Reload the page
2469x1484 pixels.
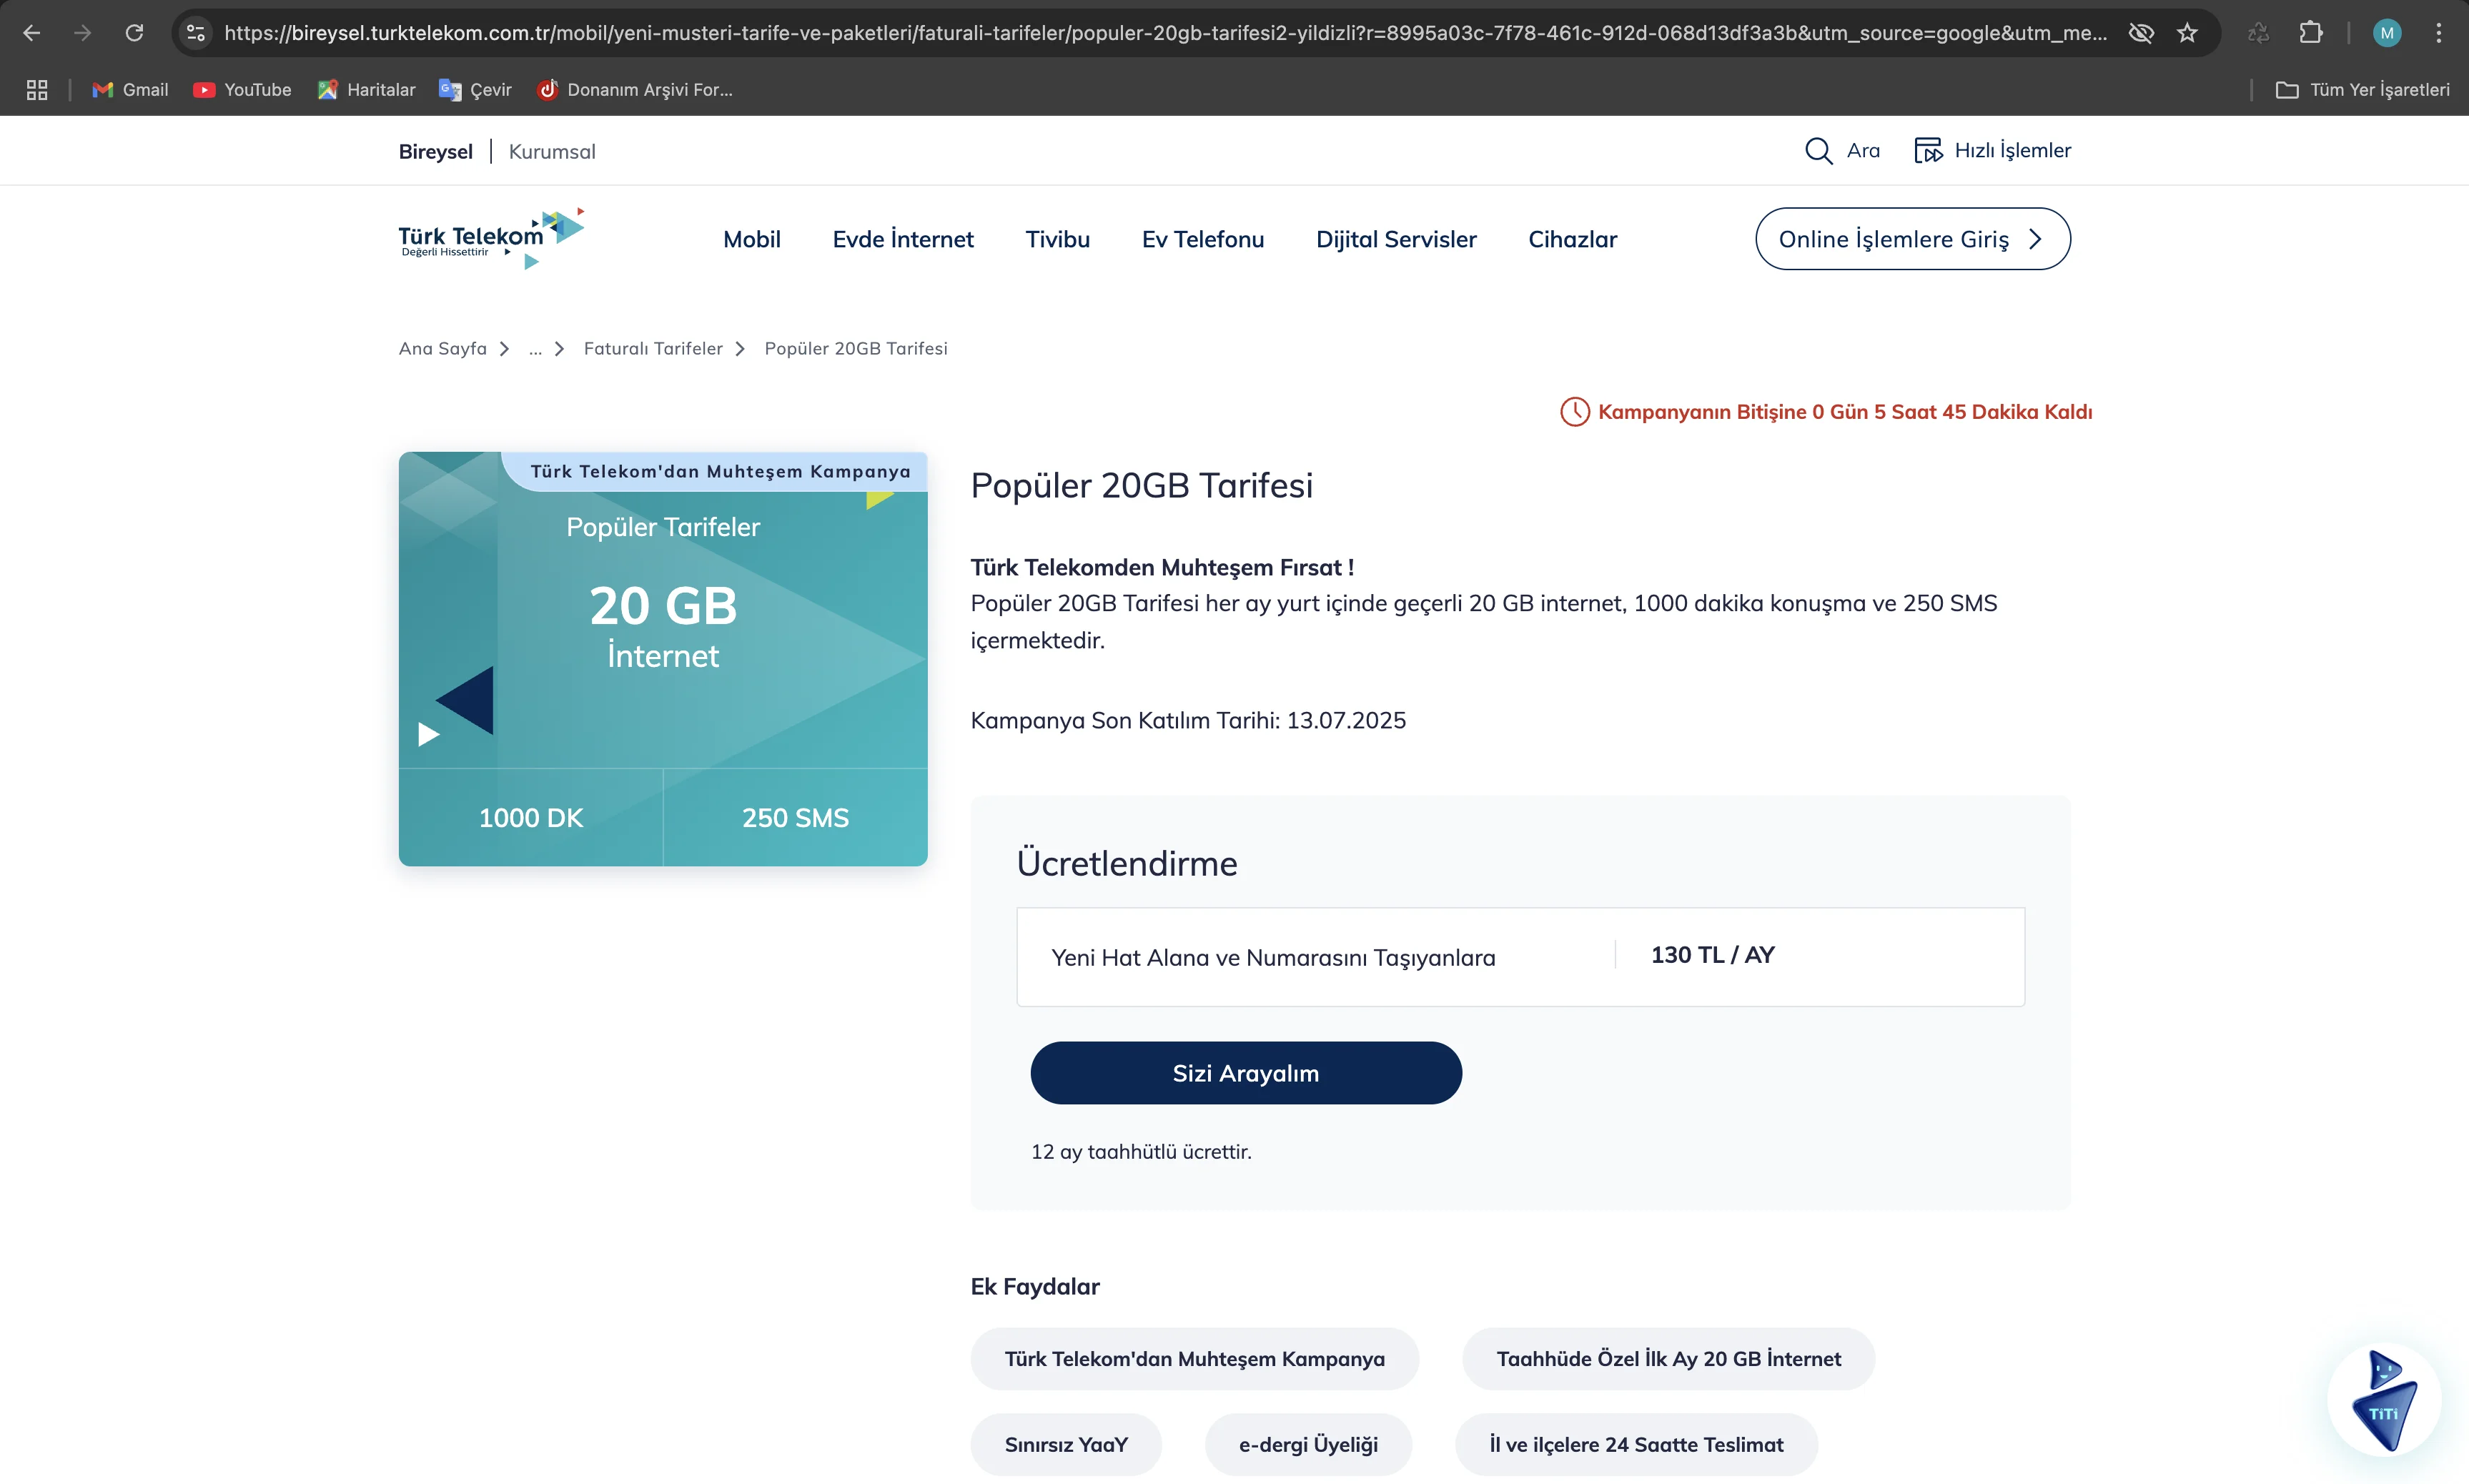click(134, 33)
